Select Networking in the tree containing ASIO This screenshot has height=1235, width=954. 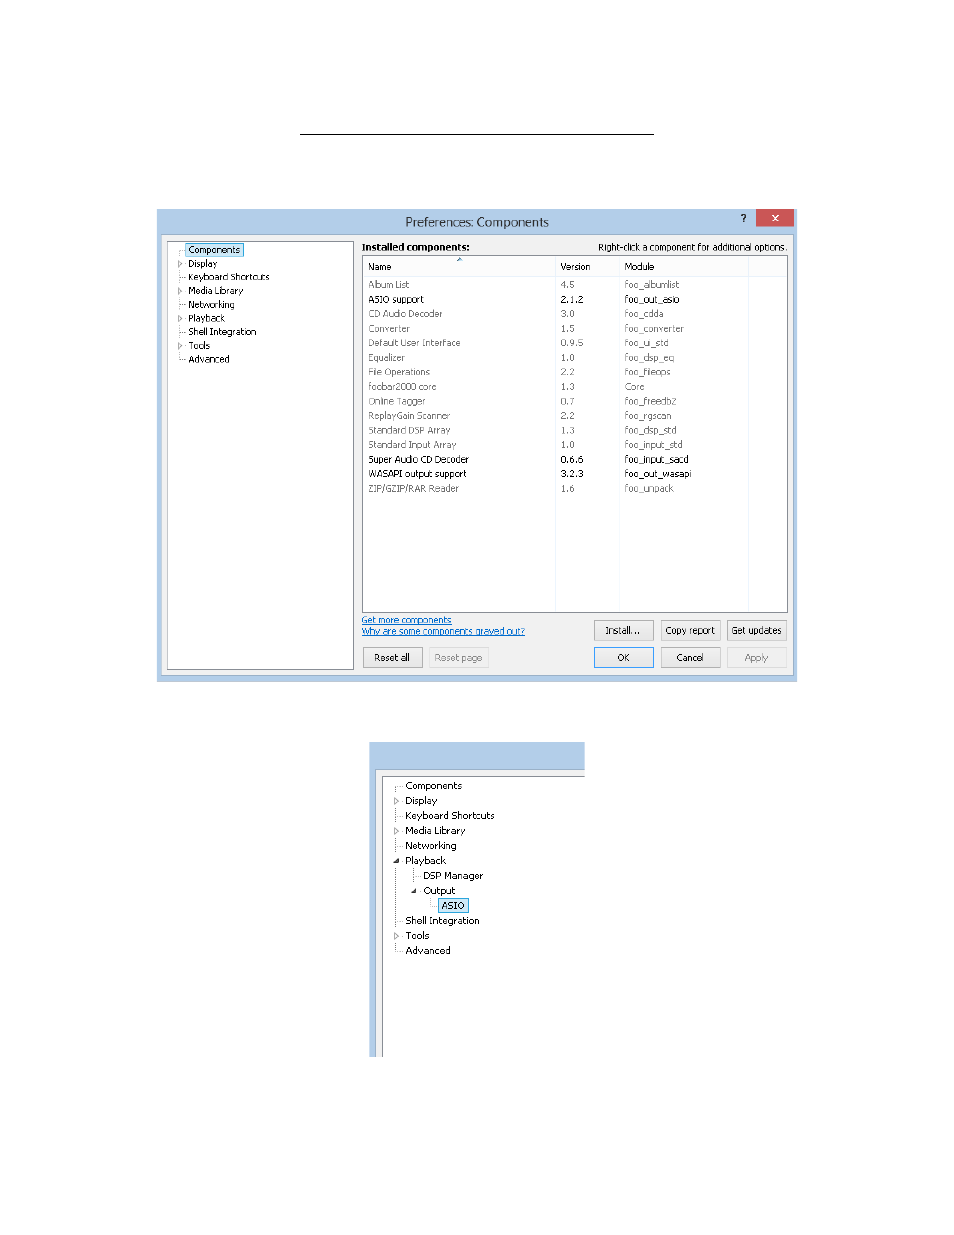click(431, 846)
